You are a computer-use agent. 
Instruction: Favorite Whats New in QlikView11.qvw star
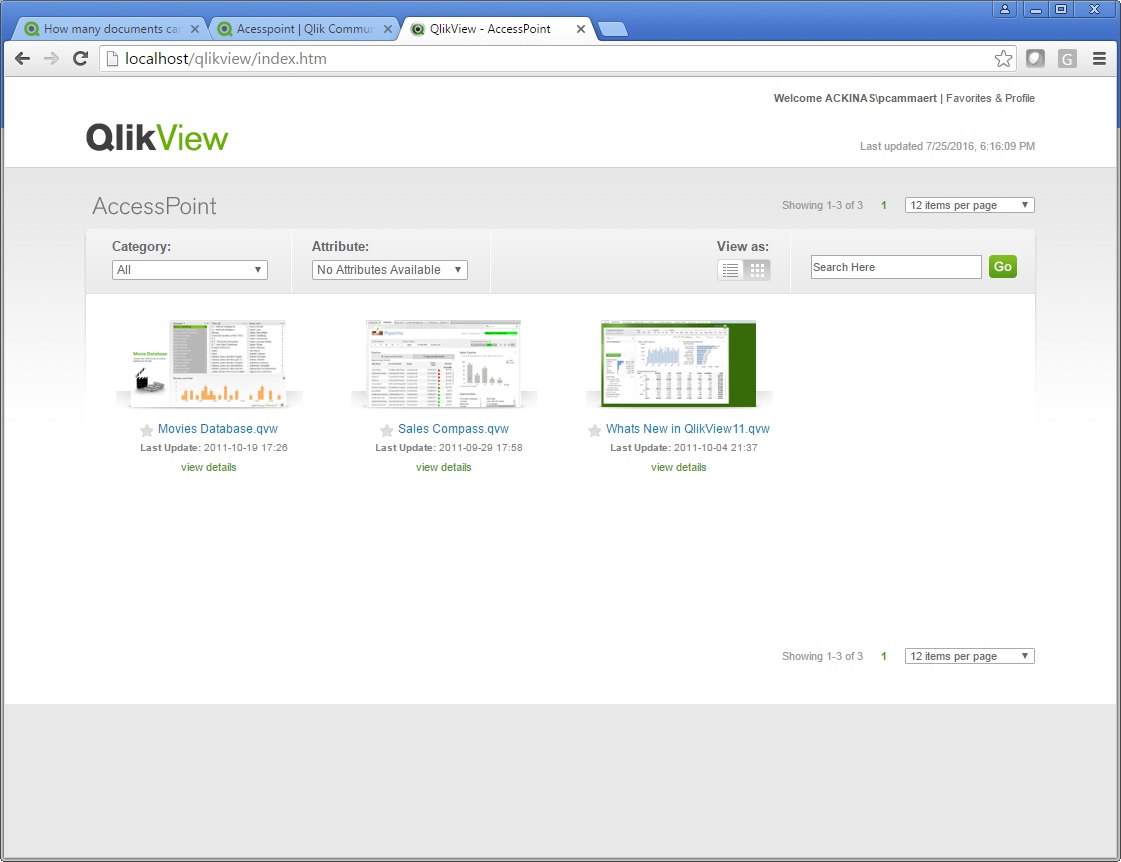click(x=595, y=430)
